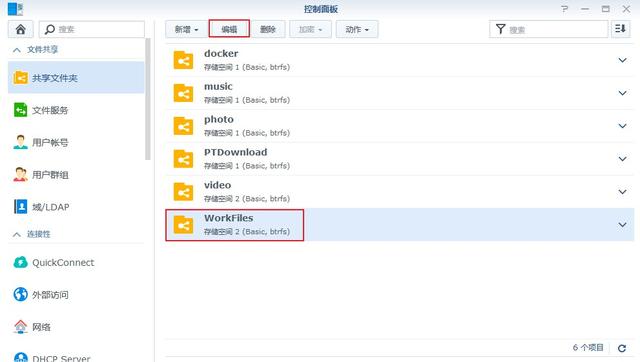640x362 pixels.
Task: Open the 文件服务 sidebar item
Action: coord(76,110)
